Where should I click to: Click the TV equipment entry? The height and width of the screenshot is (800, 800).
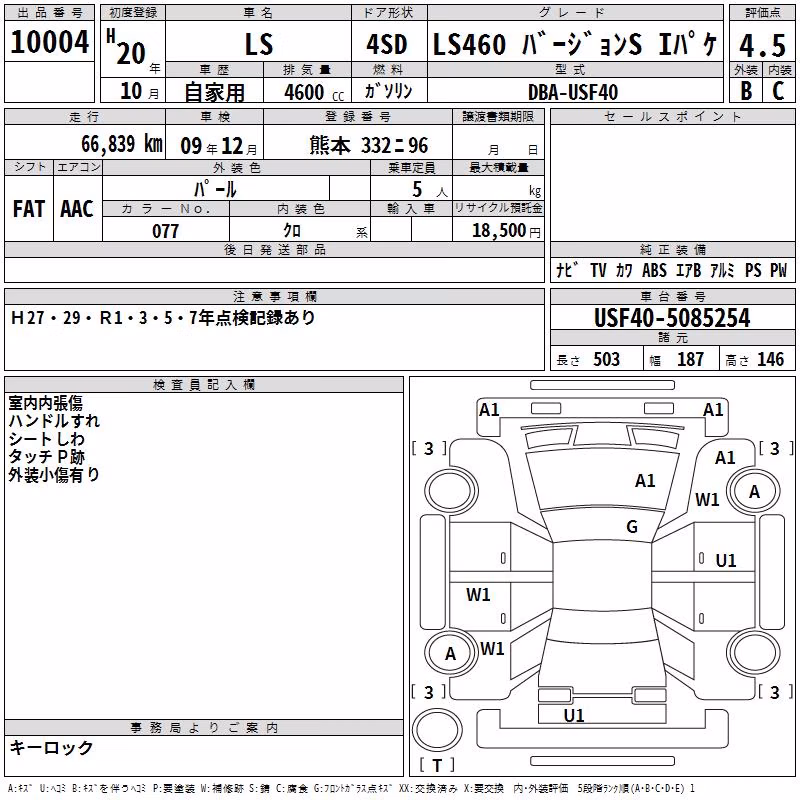(598, 270)
